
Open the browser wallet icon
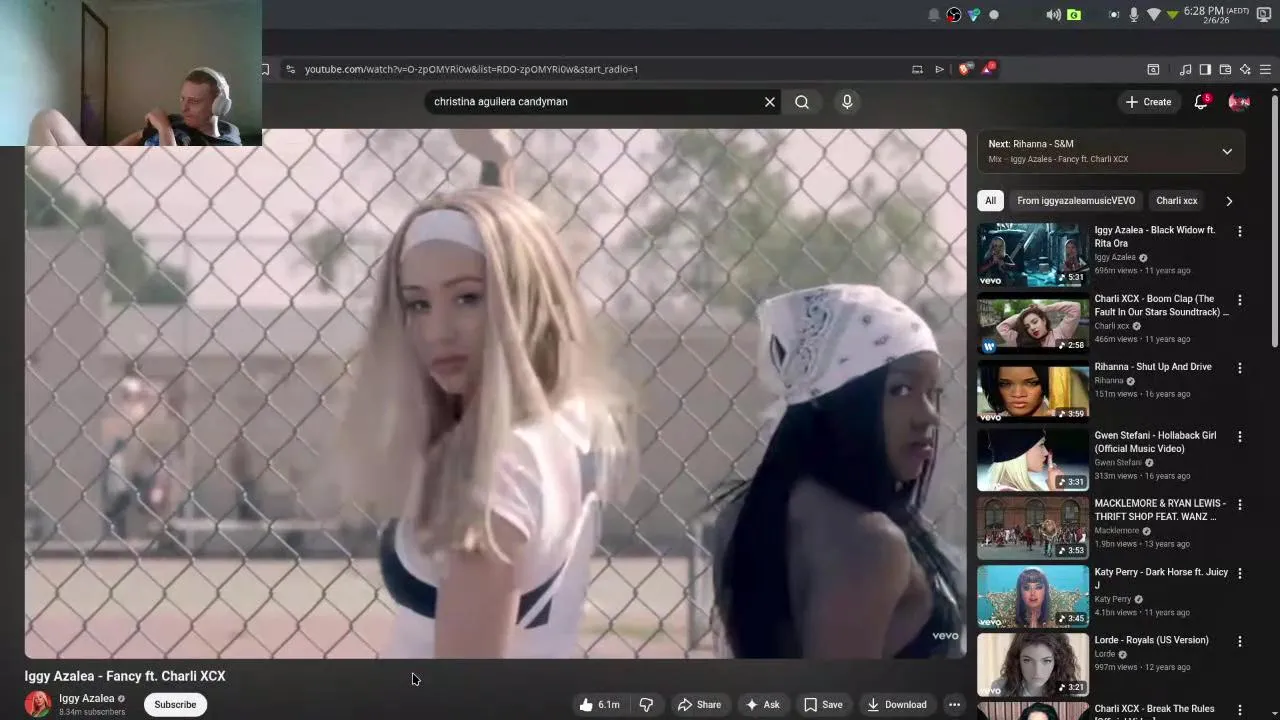[1225, 69]
